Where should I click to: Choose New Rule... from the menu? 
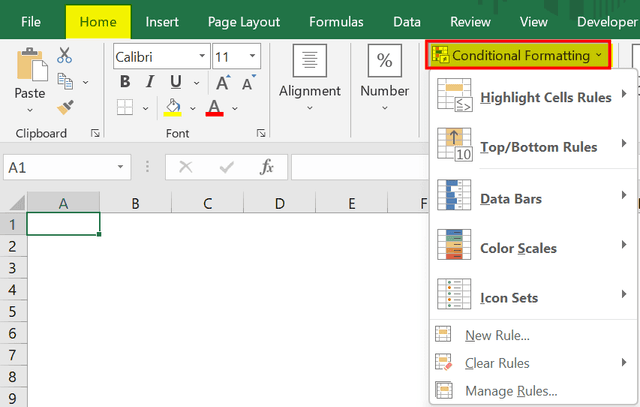pos(497,336)
